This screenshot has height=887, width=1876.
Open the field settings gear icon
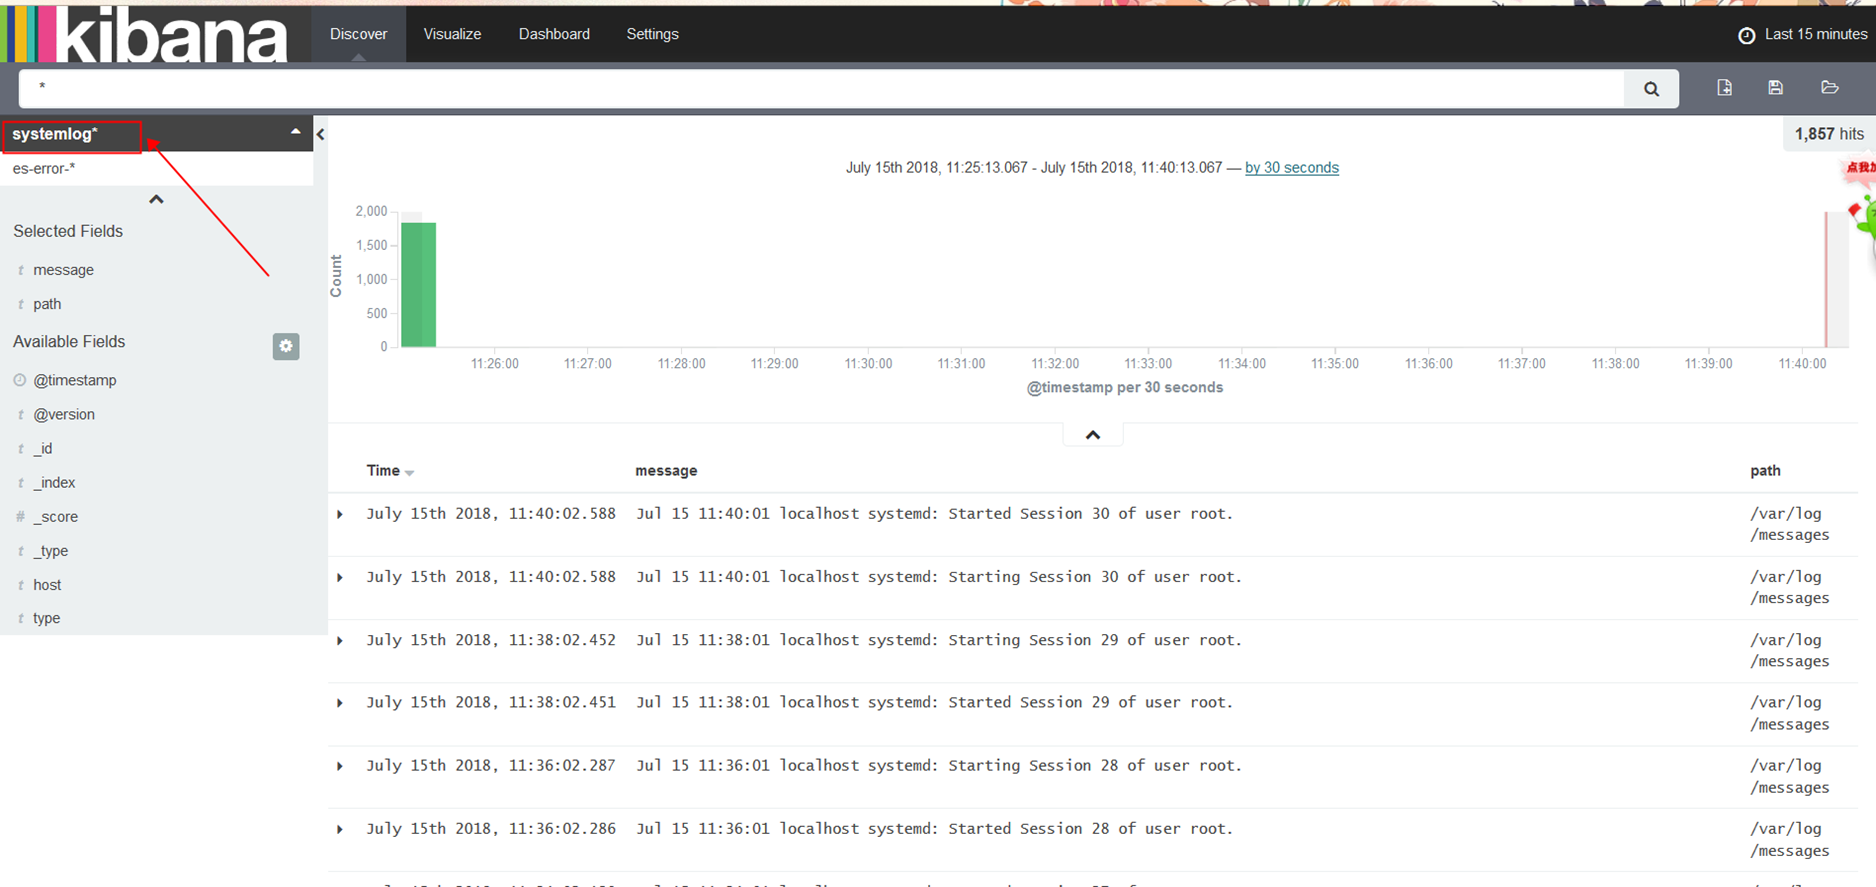(x=286, y=346)
